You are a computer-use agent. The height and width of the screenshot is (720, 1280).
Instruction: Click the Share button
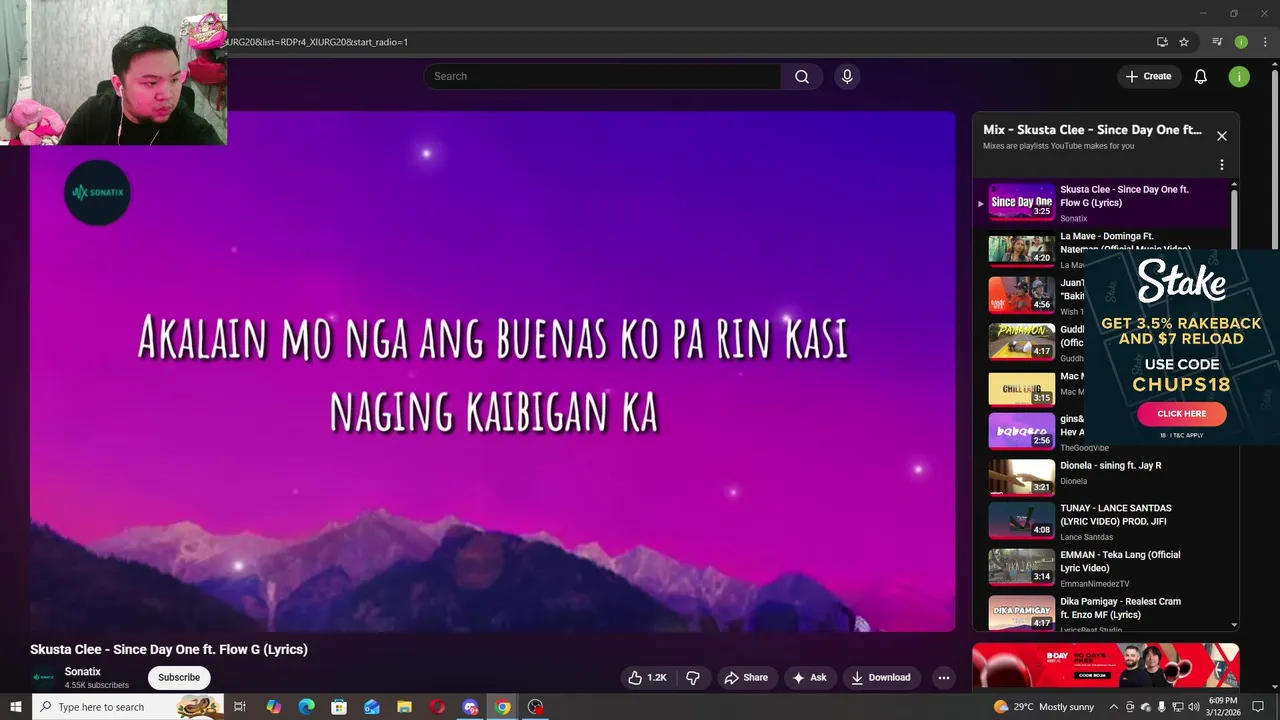coord(746,678)
